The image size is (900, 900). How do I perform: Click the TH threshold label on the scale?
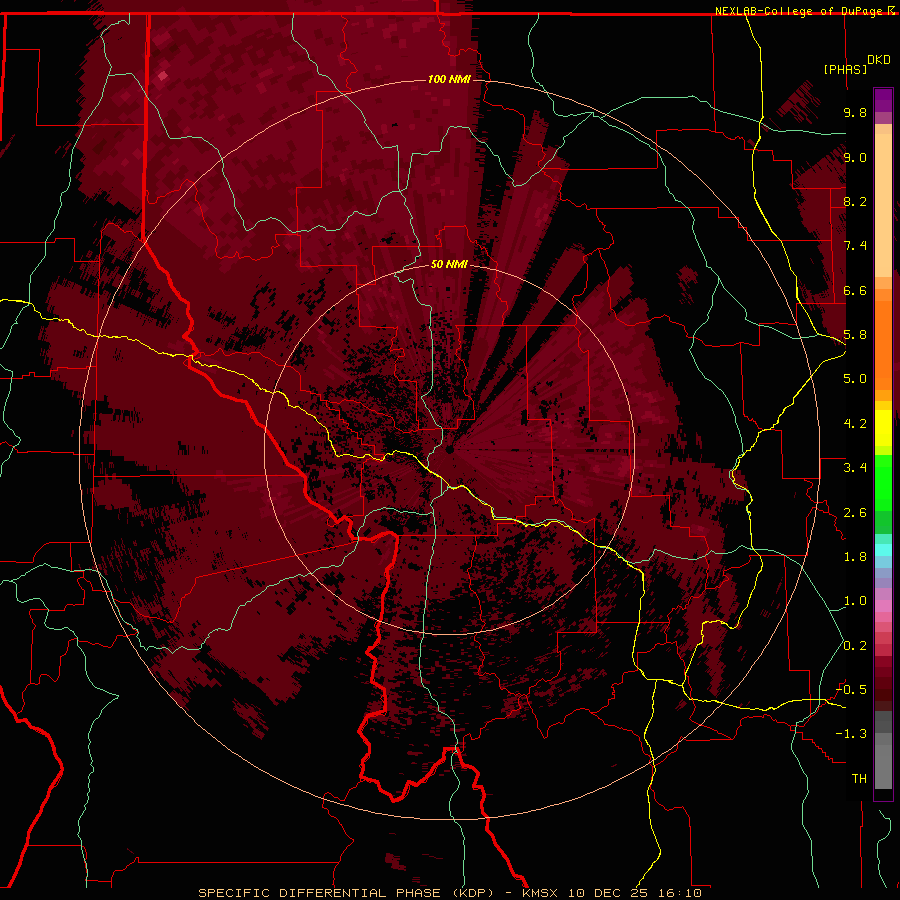[859, 779]
